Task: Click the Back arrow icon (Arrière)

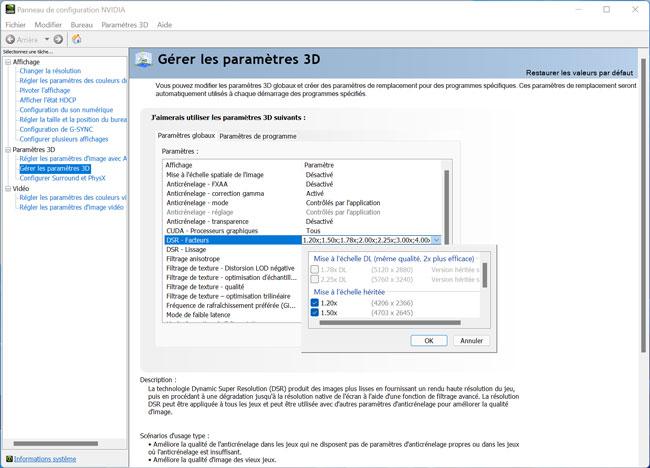Action: (x=12, y=39)
